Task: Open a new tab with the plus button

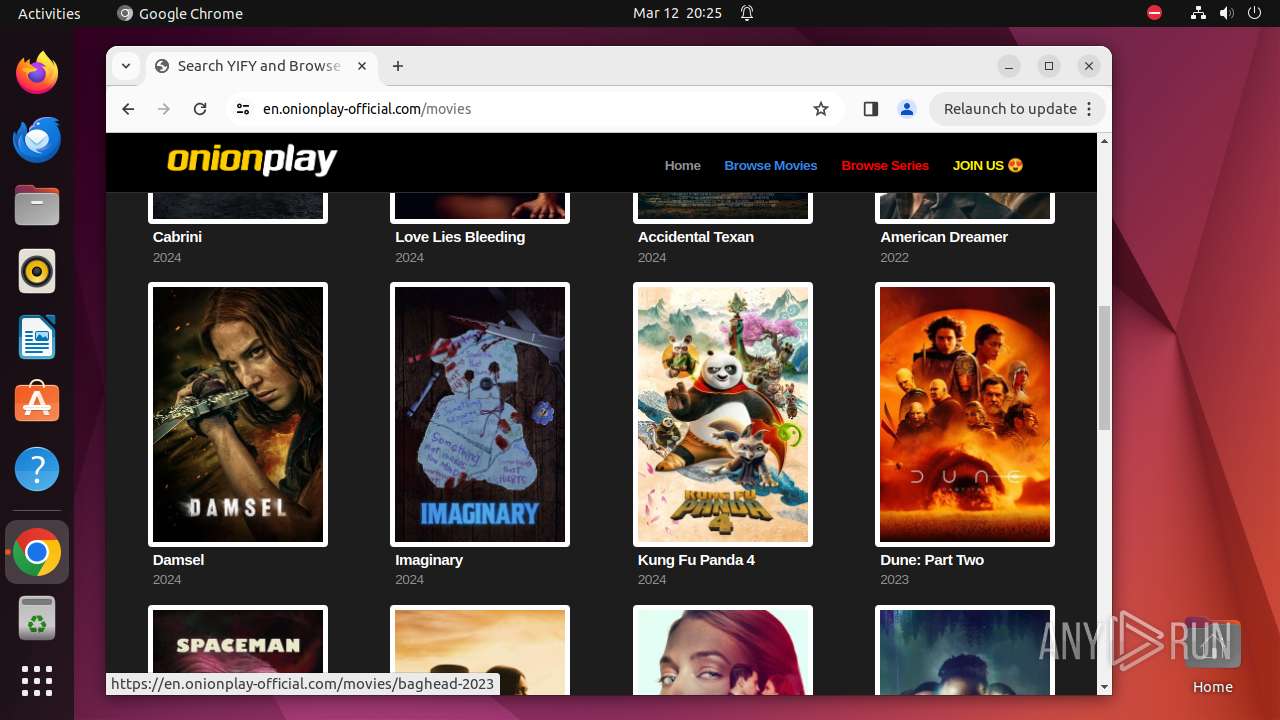Action: (x=398, y=66)
